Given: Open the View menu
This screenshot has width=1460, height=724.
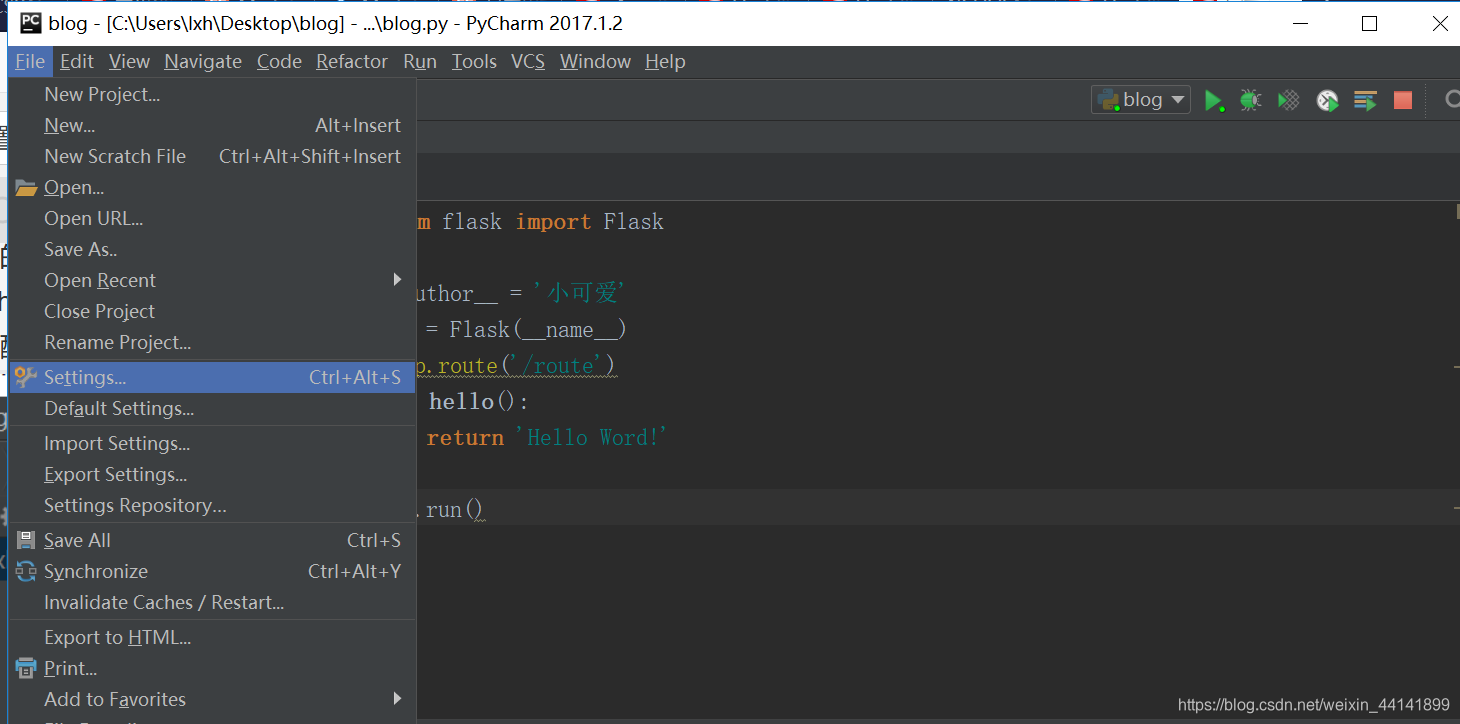Looking at the screenshot, I should pos(129,61).
